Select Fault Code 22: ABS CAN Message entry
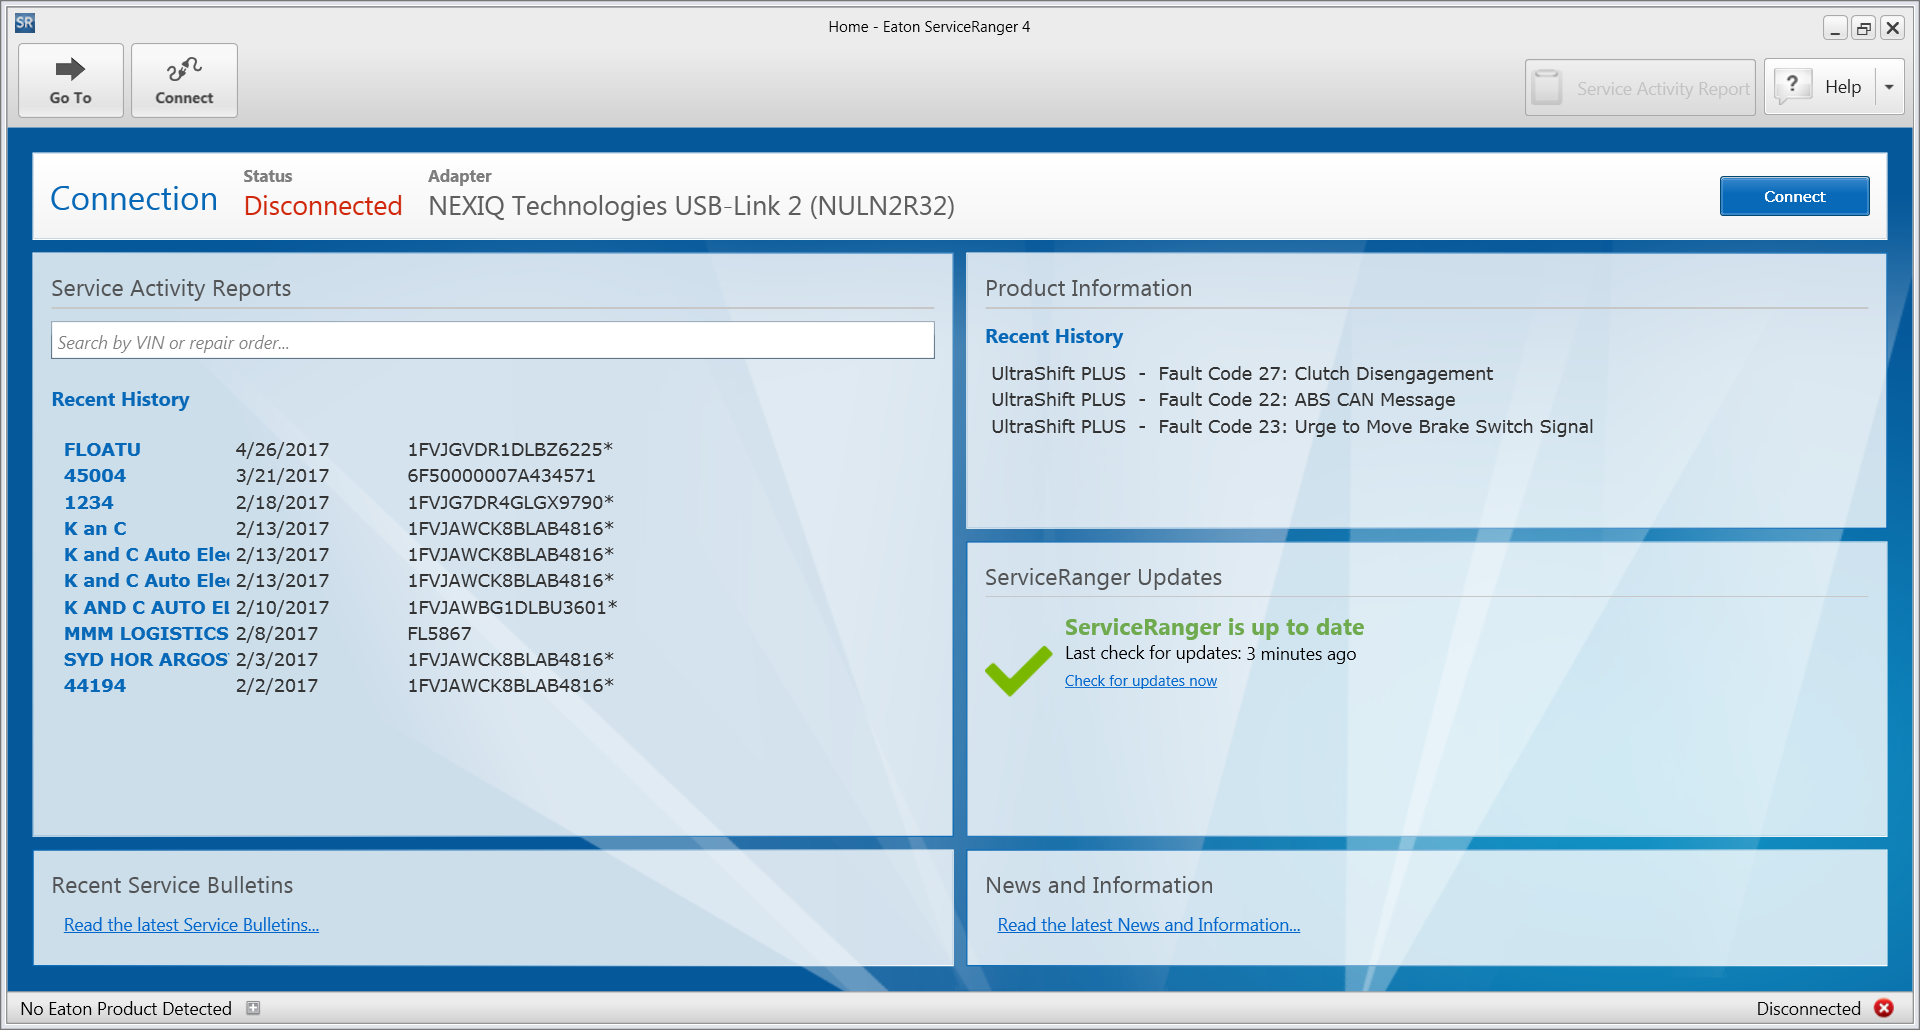The width and height of the screenshot is (1920, 1030). (x=1223, y=400)
